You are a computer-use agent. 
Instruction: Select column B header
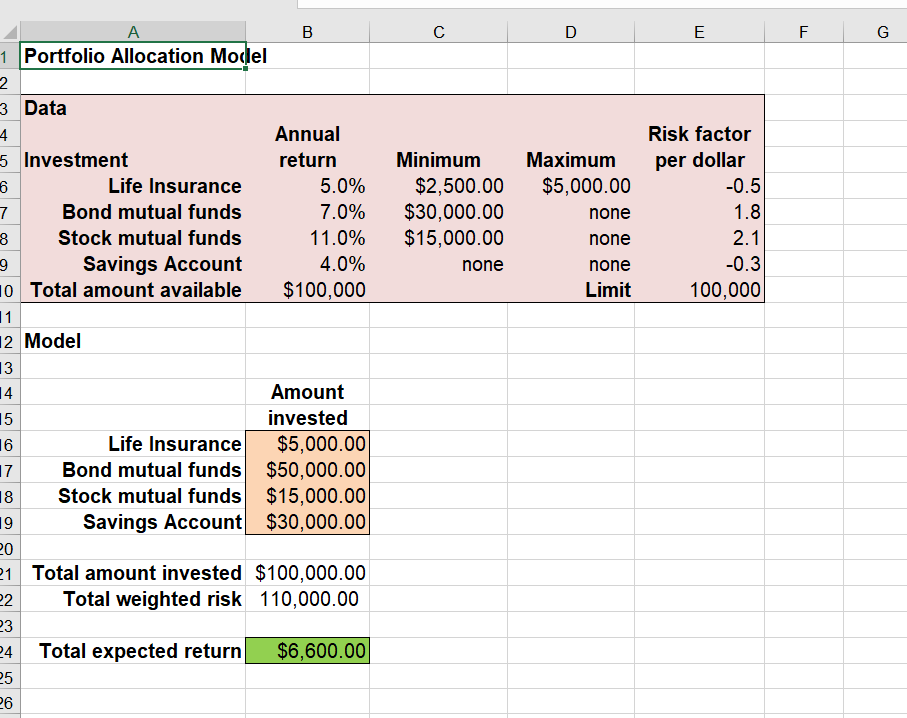(307, 31)
